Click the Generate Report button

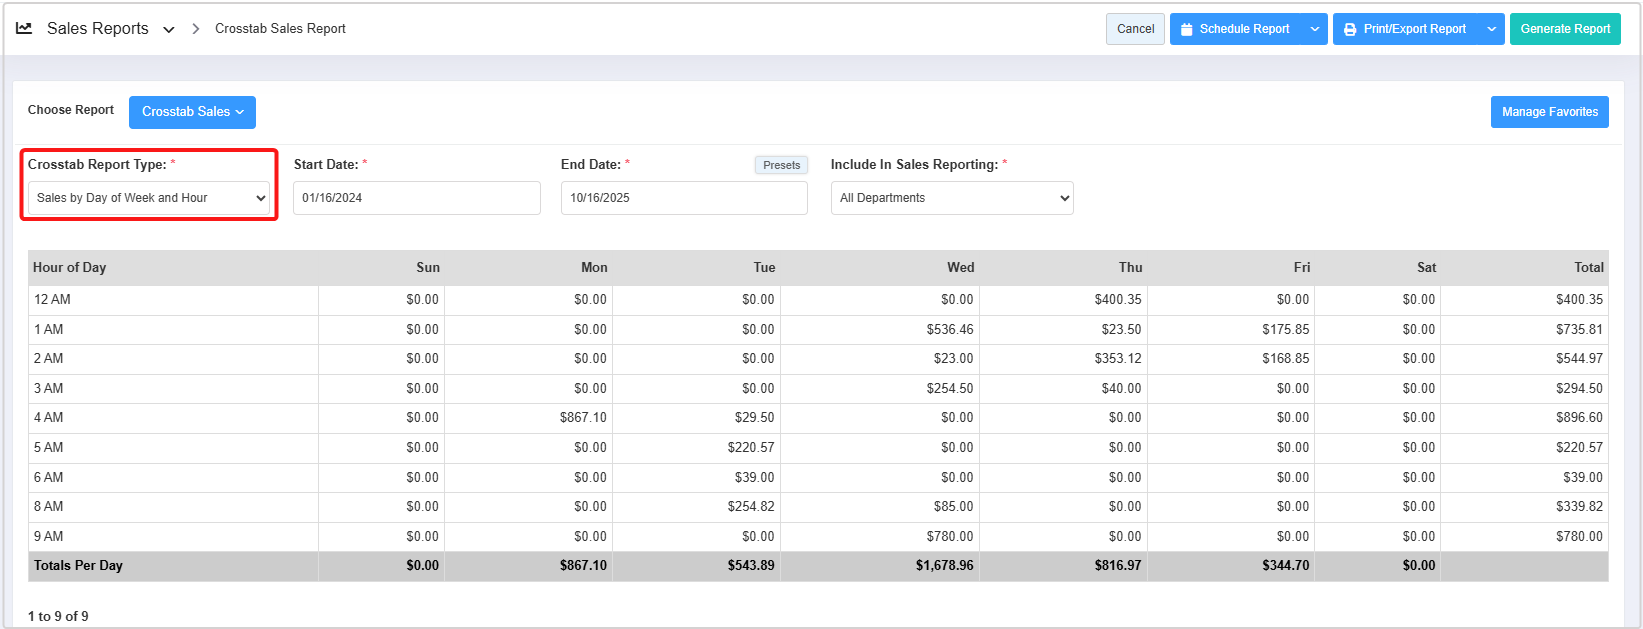[x=1565, y=29]
